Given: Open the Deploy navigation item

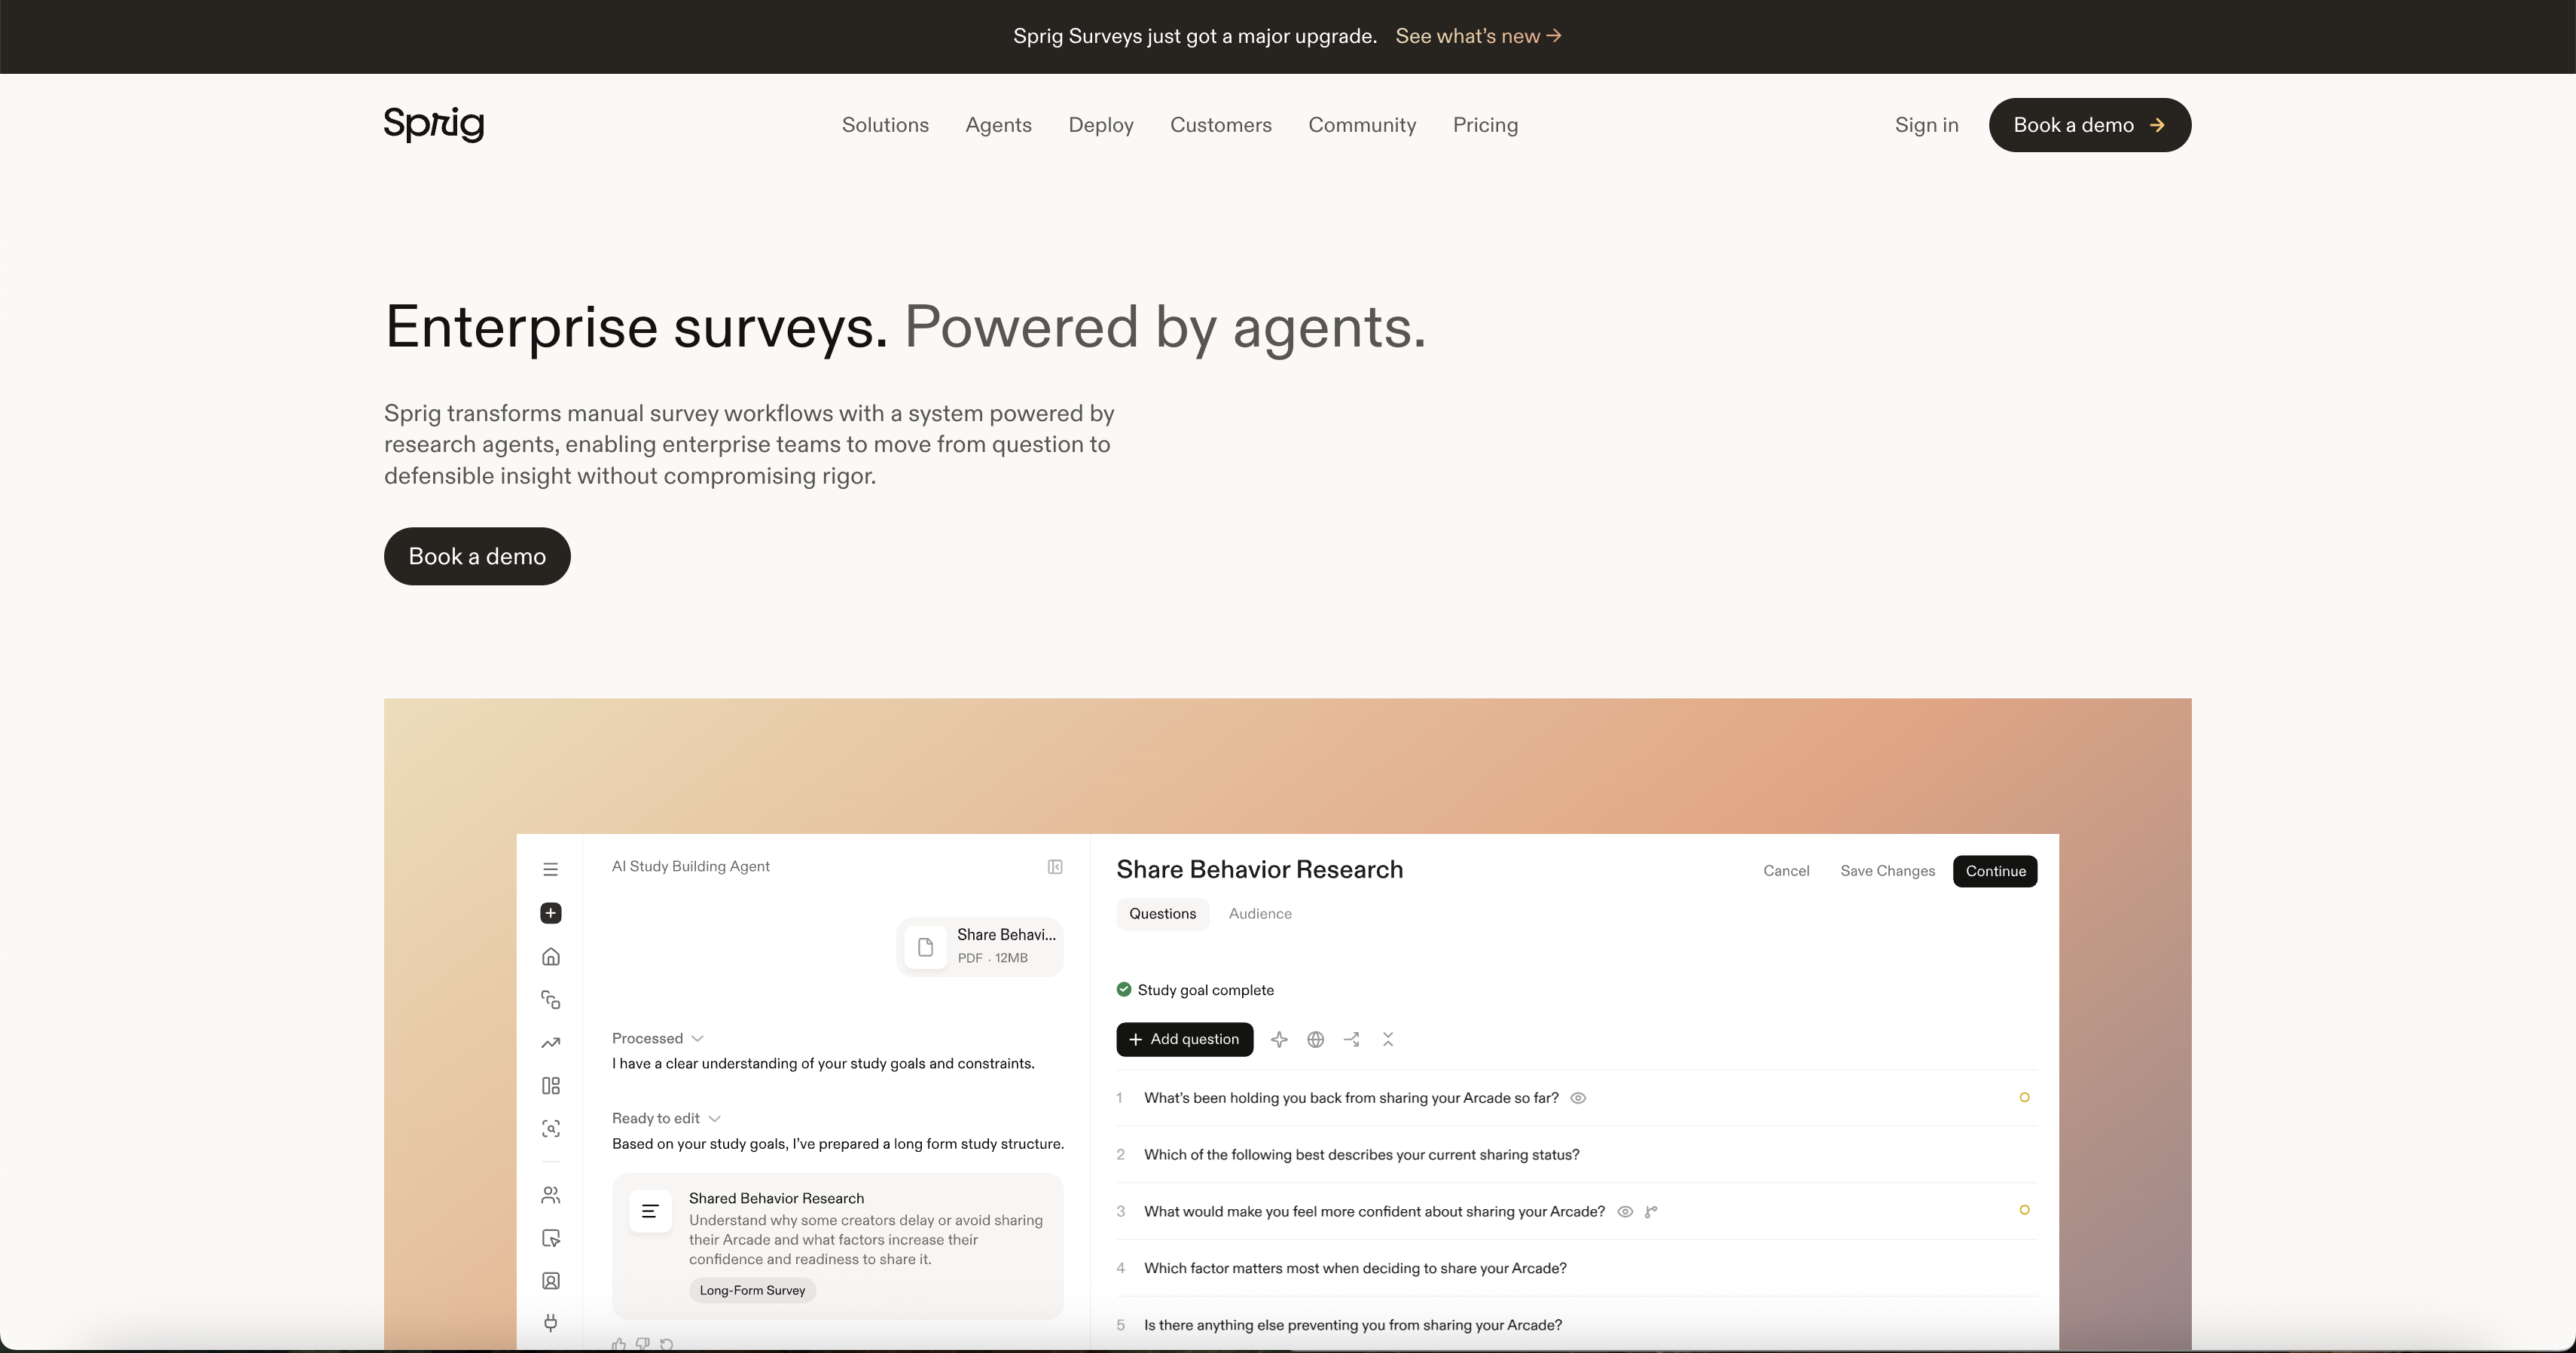Looking at the screenshot, I should tap(1101, 125).
